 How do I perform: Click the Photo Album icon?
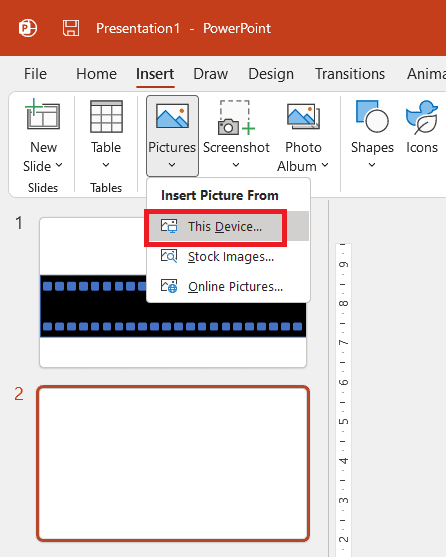[303, 116]
